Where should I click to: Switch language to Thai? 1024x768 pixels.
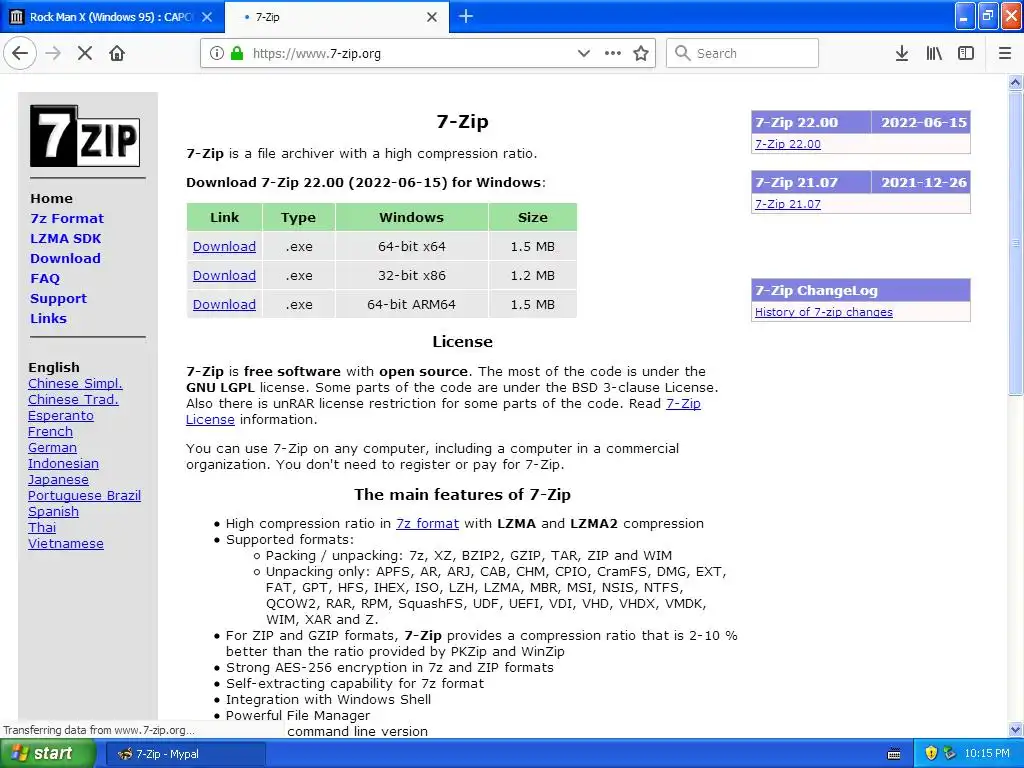coord(42,528)
